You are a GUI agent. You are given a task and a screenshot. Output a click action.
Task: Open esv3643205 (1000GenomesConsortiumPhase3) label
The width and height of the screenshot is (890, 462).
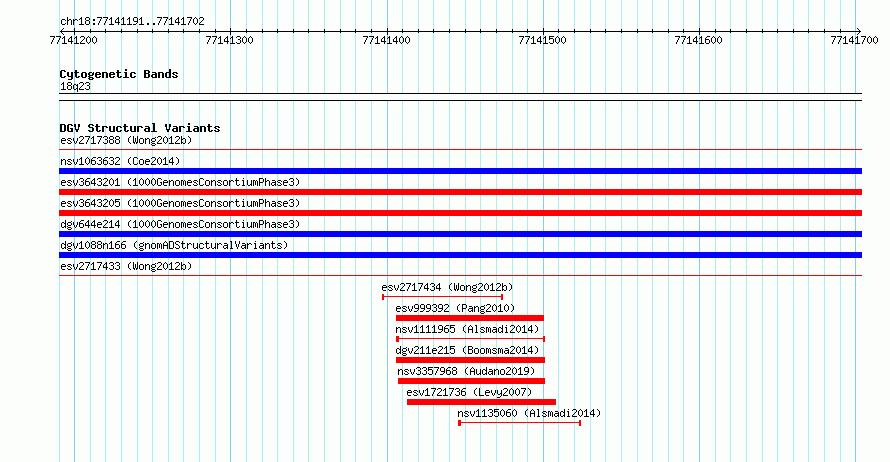click(180, 203)
